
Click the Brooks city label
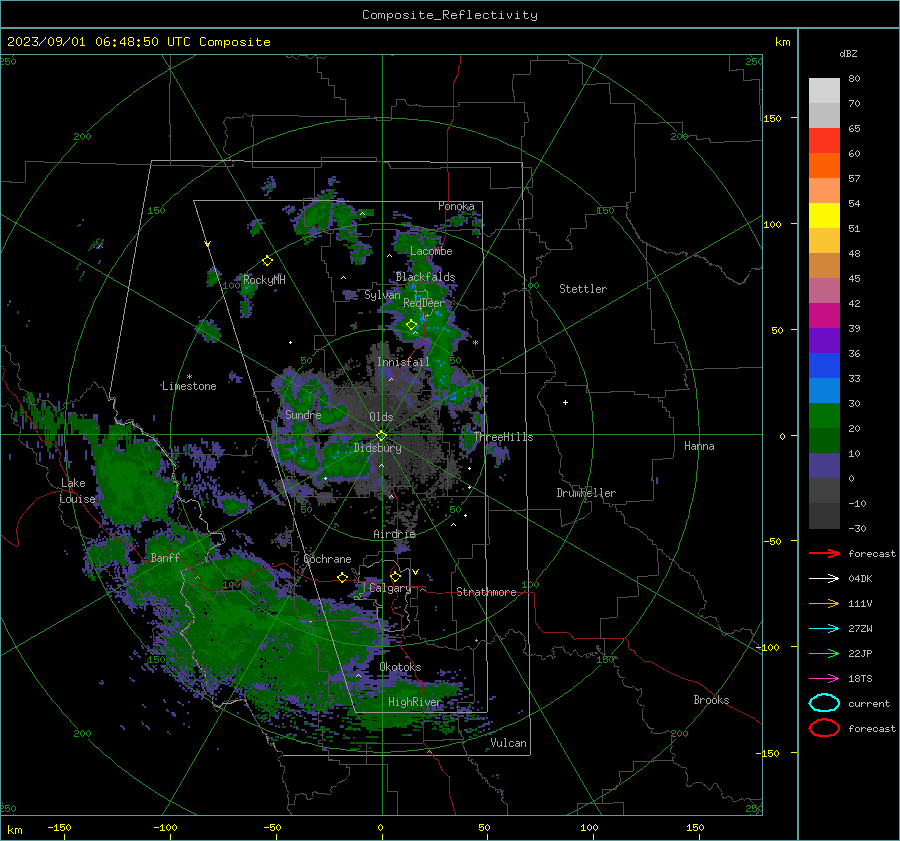point(711,700)
